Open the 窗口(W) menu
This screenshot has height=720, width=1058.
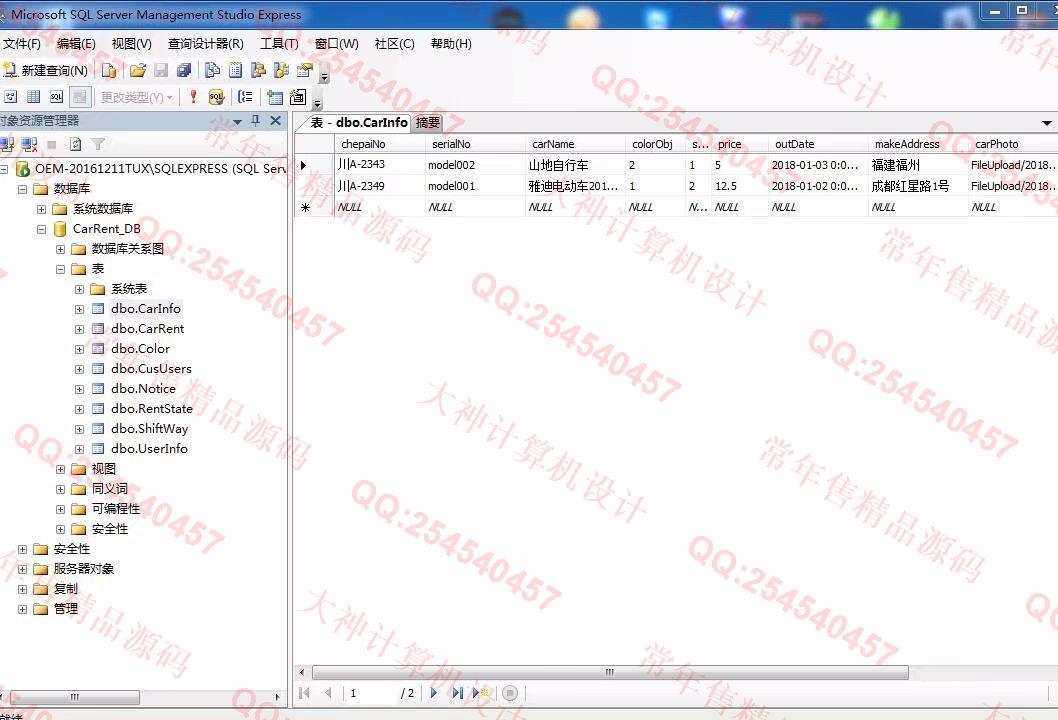pos(337,44)
